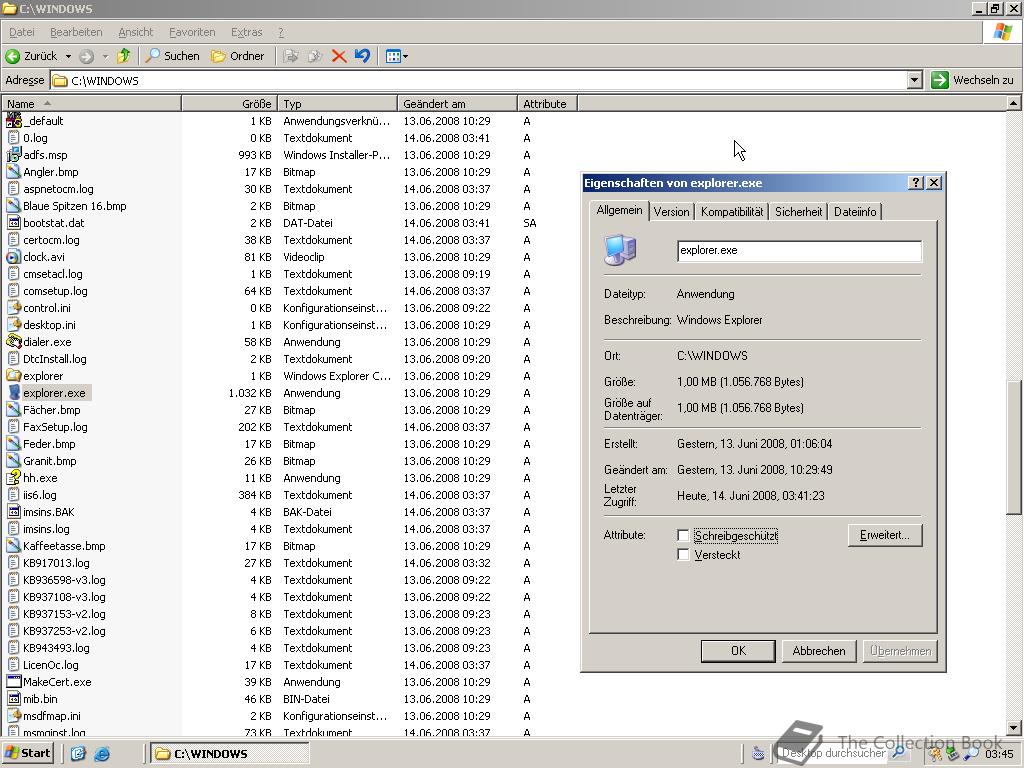Viewport: 1024px width, 768px height.
Task: Click the Abbrechen button
Action: pyautogui.click(x=819, y=650)
